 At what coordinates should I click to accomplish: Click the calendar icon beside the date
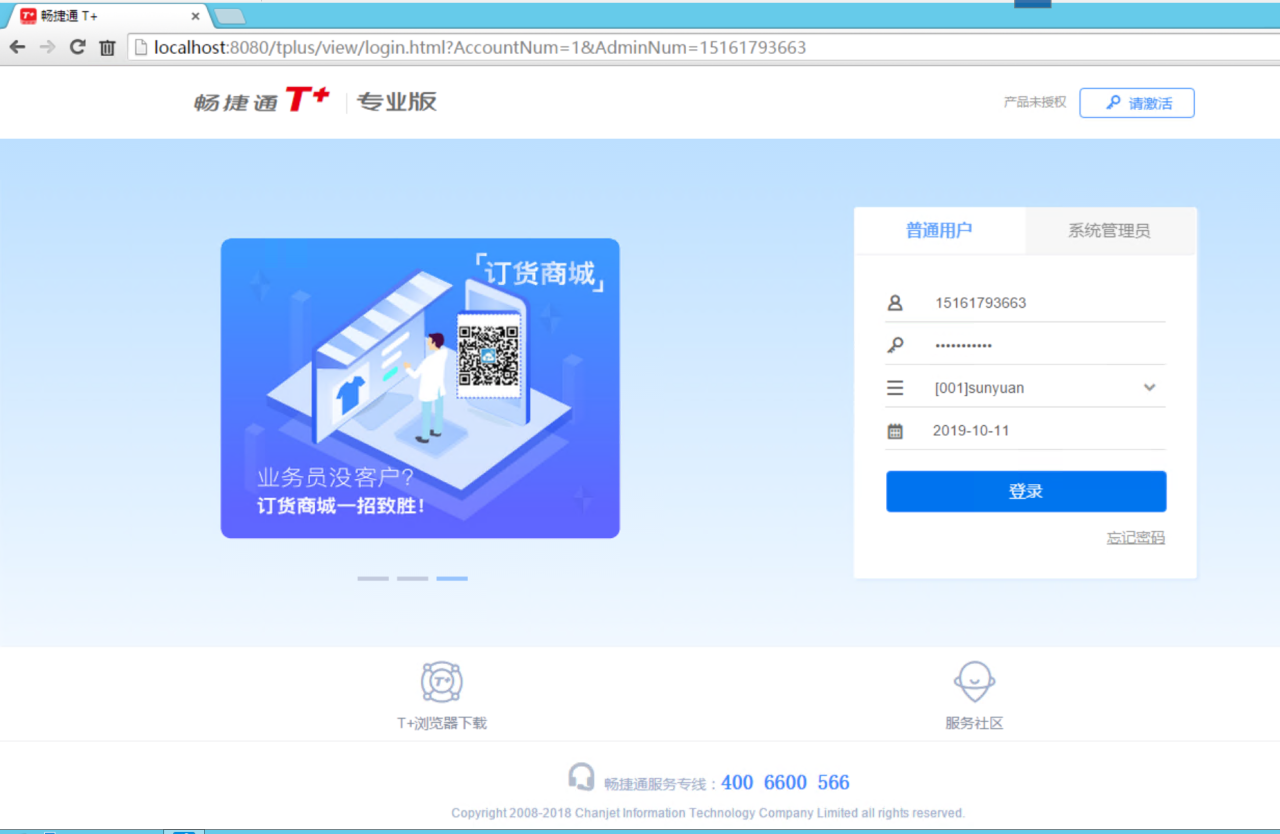895,431
